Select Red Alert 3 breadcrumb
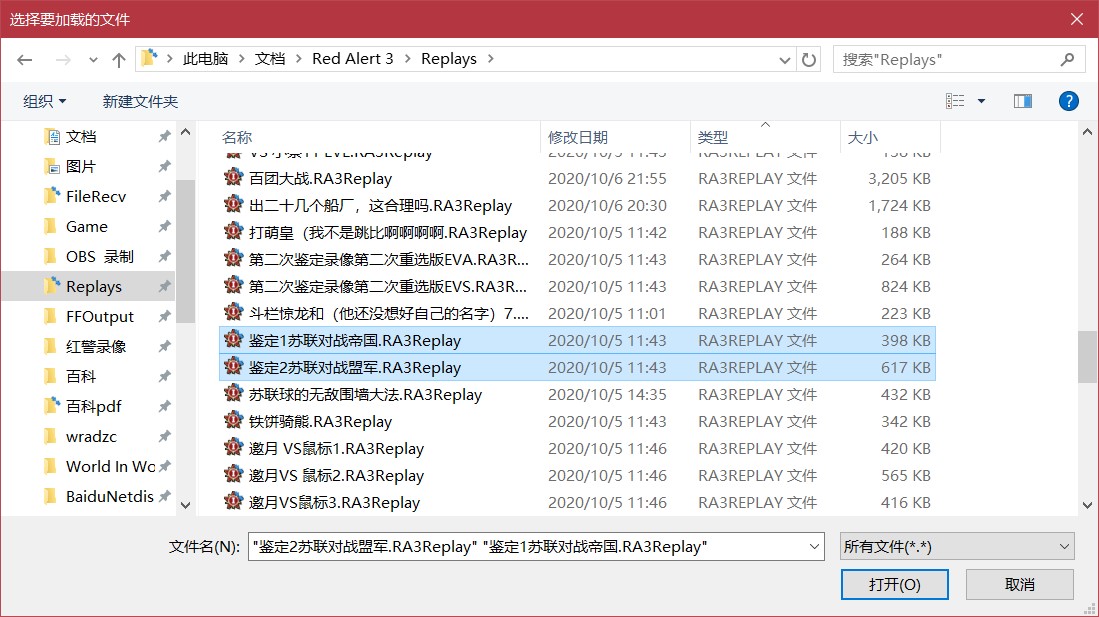Image resolution: width=1099 pixels, height=617 pixels. 353,59
